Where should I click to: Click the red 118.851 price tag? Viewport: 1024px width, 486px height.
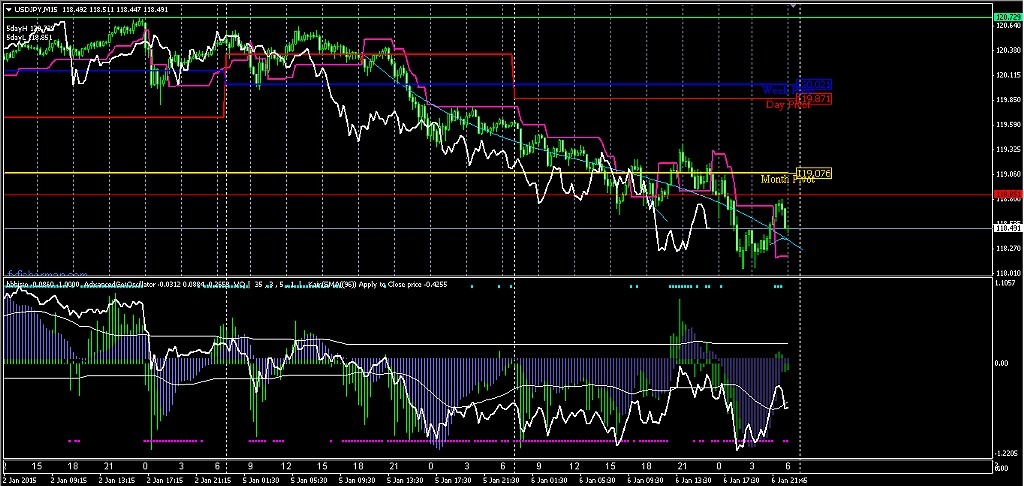click(1007, 195)
